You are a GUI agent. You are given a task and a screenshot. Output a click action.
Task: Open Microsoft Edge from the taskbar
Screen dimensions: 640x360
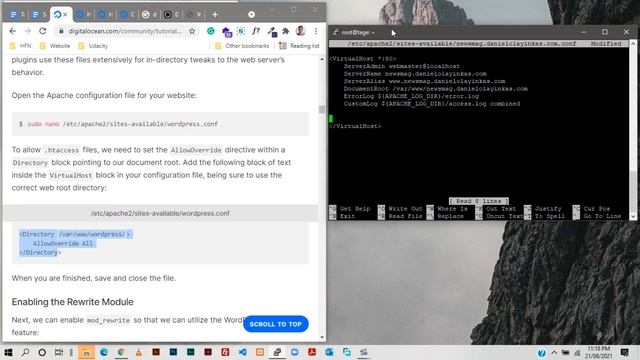click(104, 352)
